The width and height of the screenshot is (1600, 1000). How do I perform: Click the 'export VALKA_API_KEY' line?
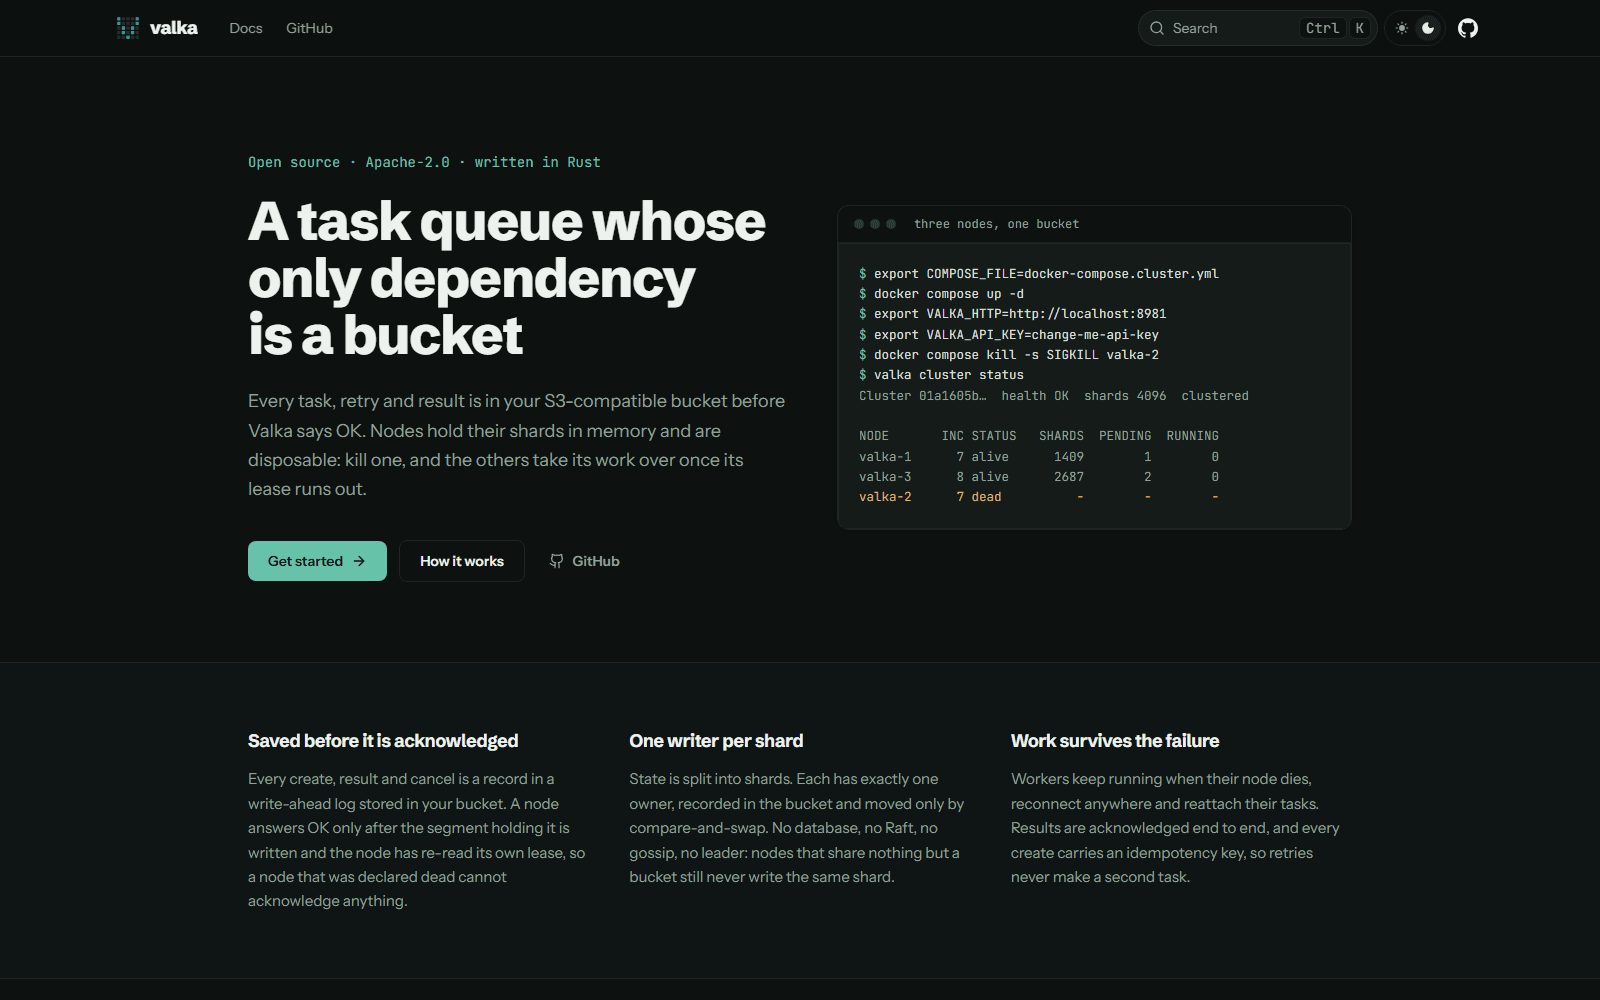[1009, 335]
